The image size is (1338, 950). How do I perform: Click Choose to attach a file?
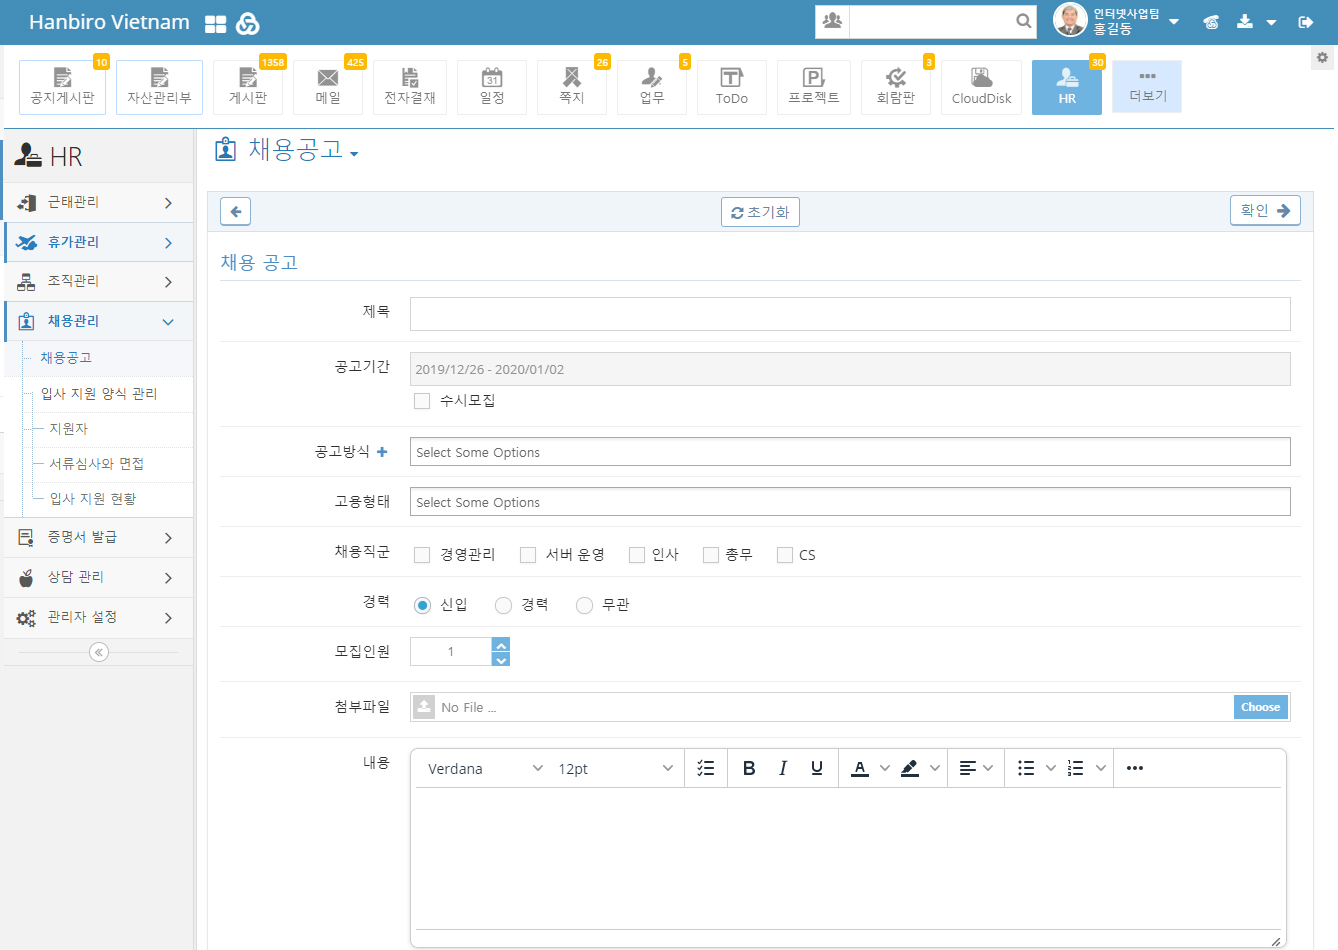pos(1260,707)
